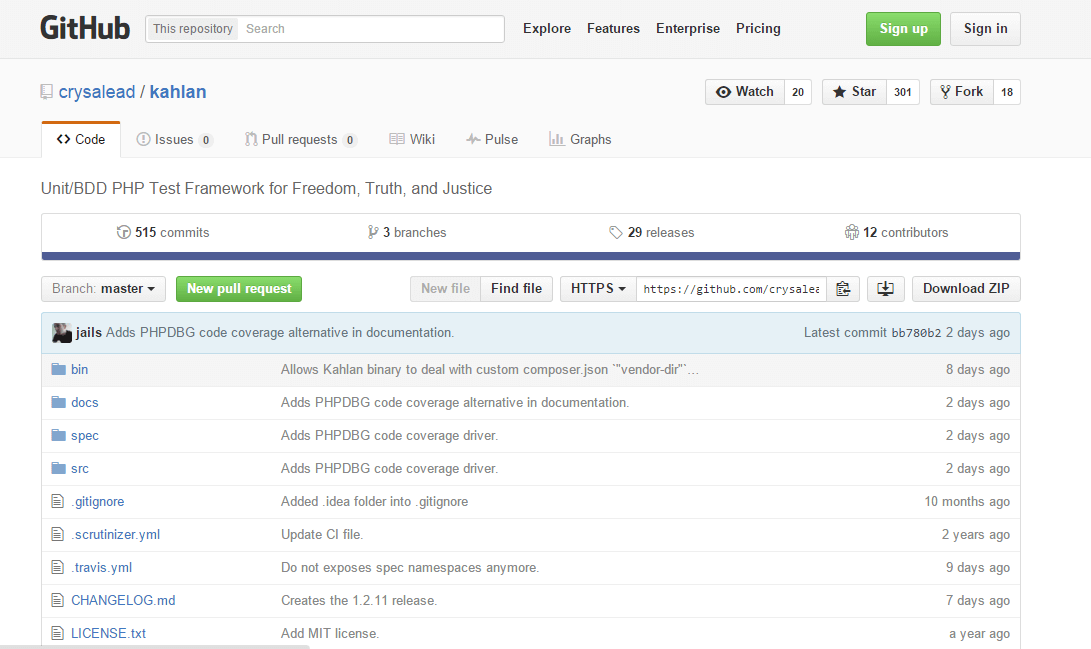Open forks count 18
The width and height of the screenshot is (1091, 649).
(1007, 92)
